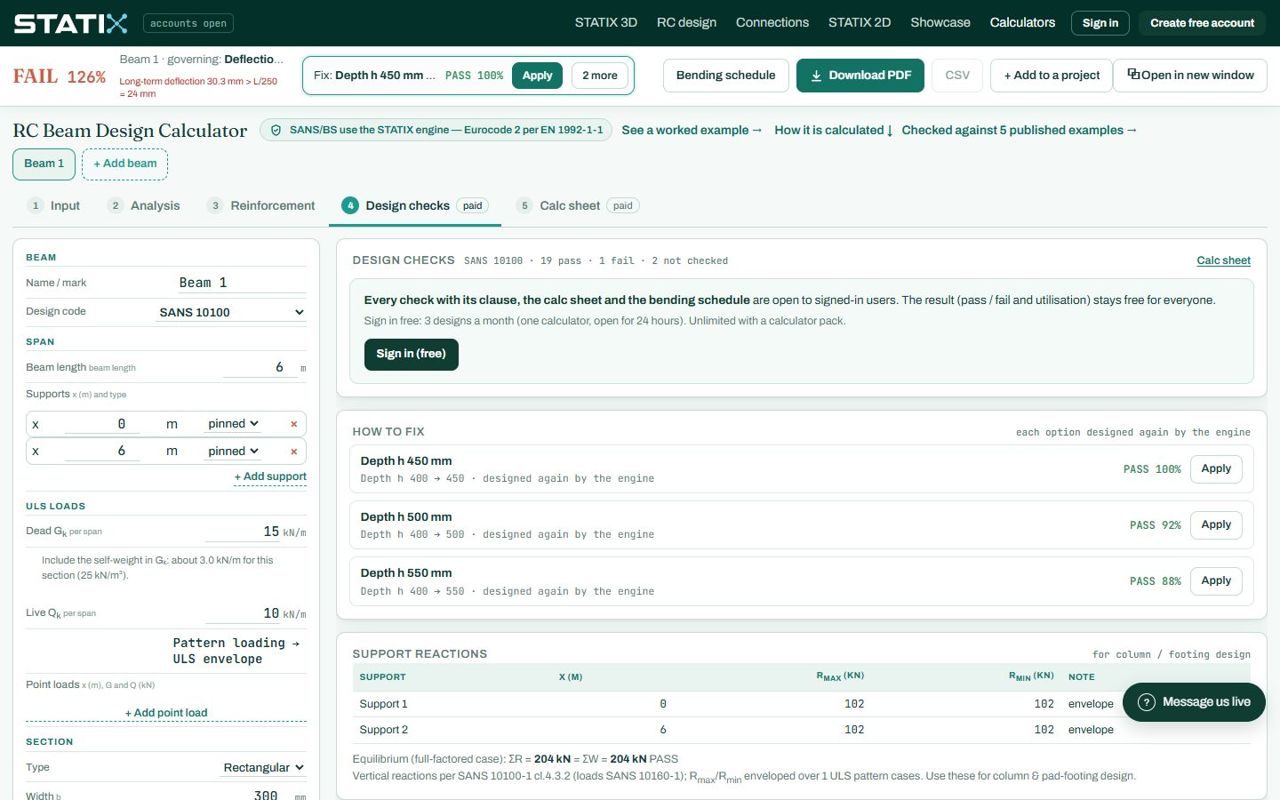Expand the 2 more fixes option

(x=600, y=75)
